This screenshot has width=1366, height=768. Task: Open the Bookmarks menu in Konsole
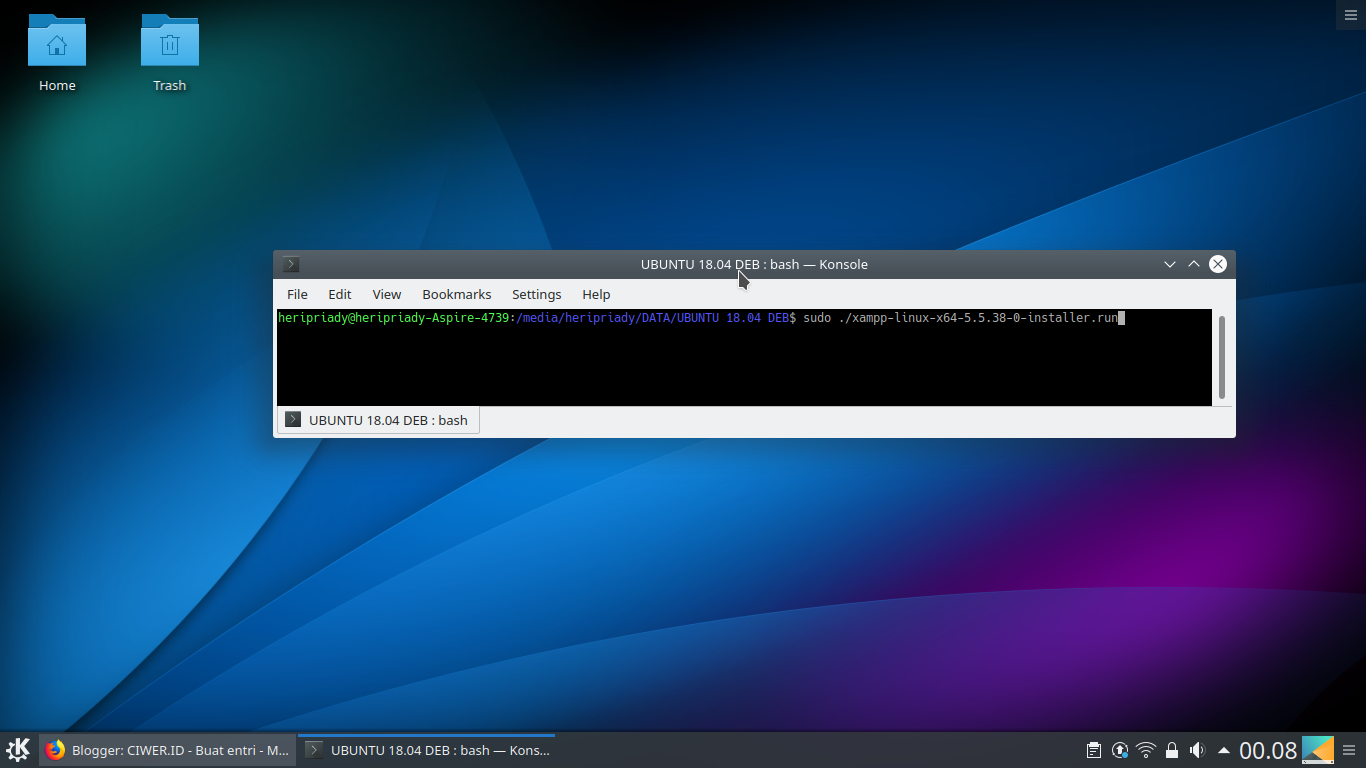point(457,294)
